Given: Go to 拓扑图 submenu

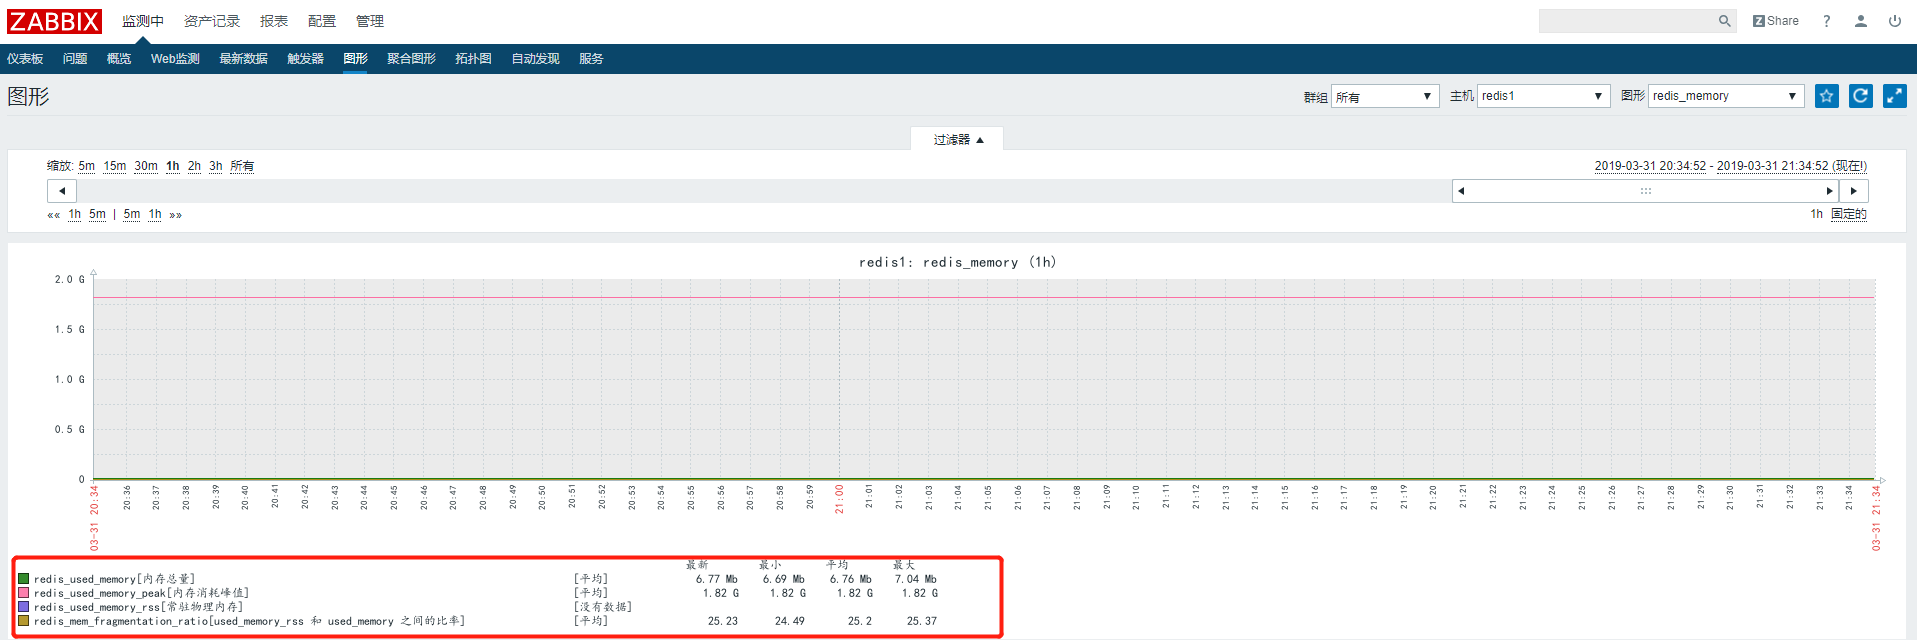Looking at the screenshot, I should (x=473, y=59).
